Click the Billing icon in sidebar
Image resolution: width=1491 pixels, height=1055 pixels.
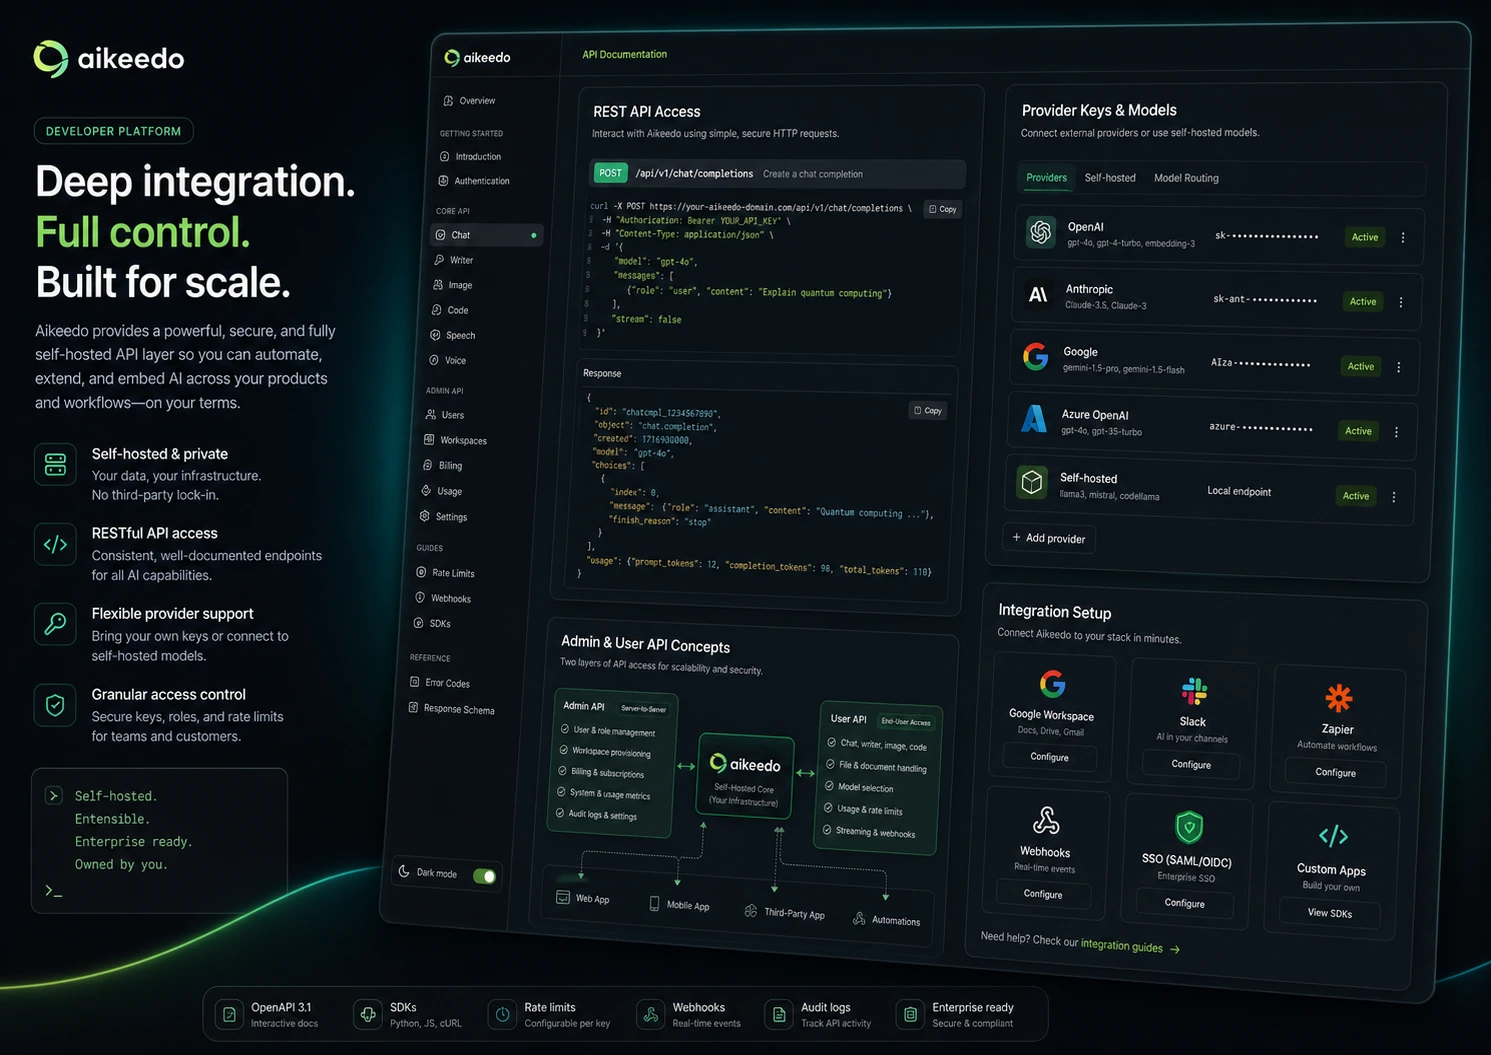coord(428,465)
